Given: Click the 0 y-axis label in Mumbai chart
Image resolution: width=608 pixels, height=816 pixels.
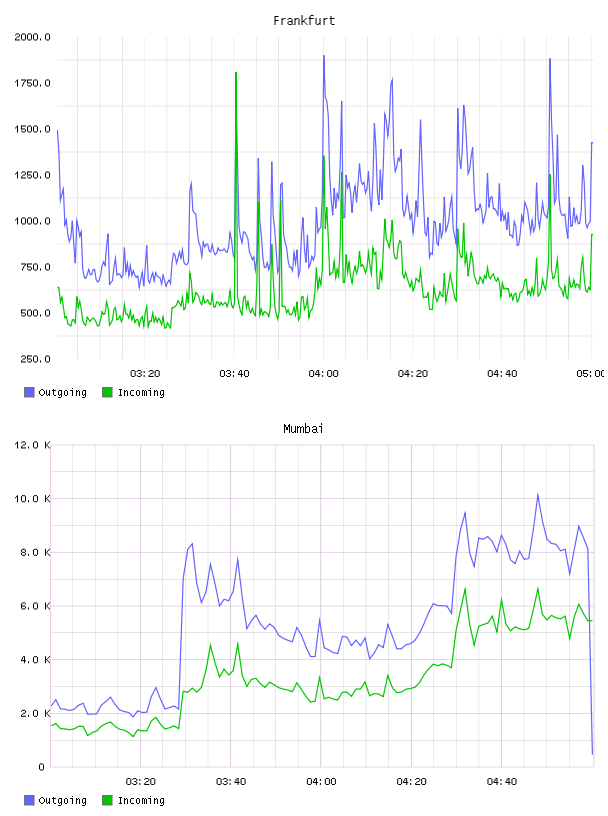Looking at the screenshot, I should coord(42,767).
